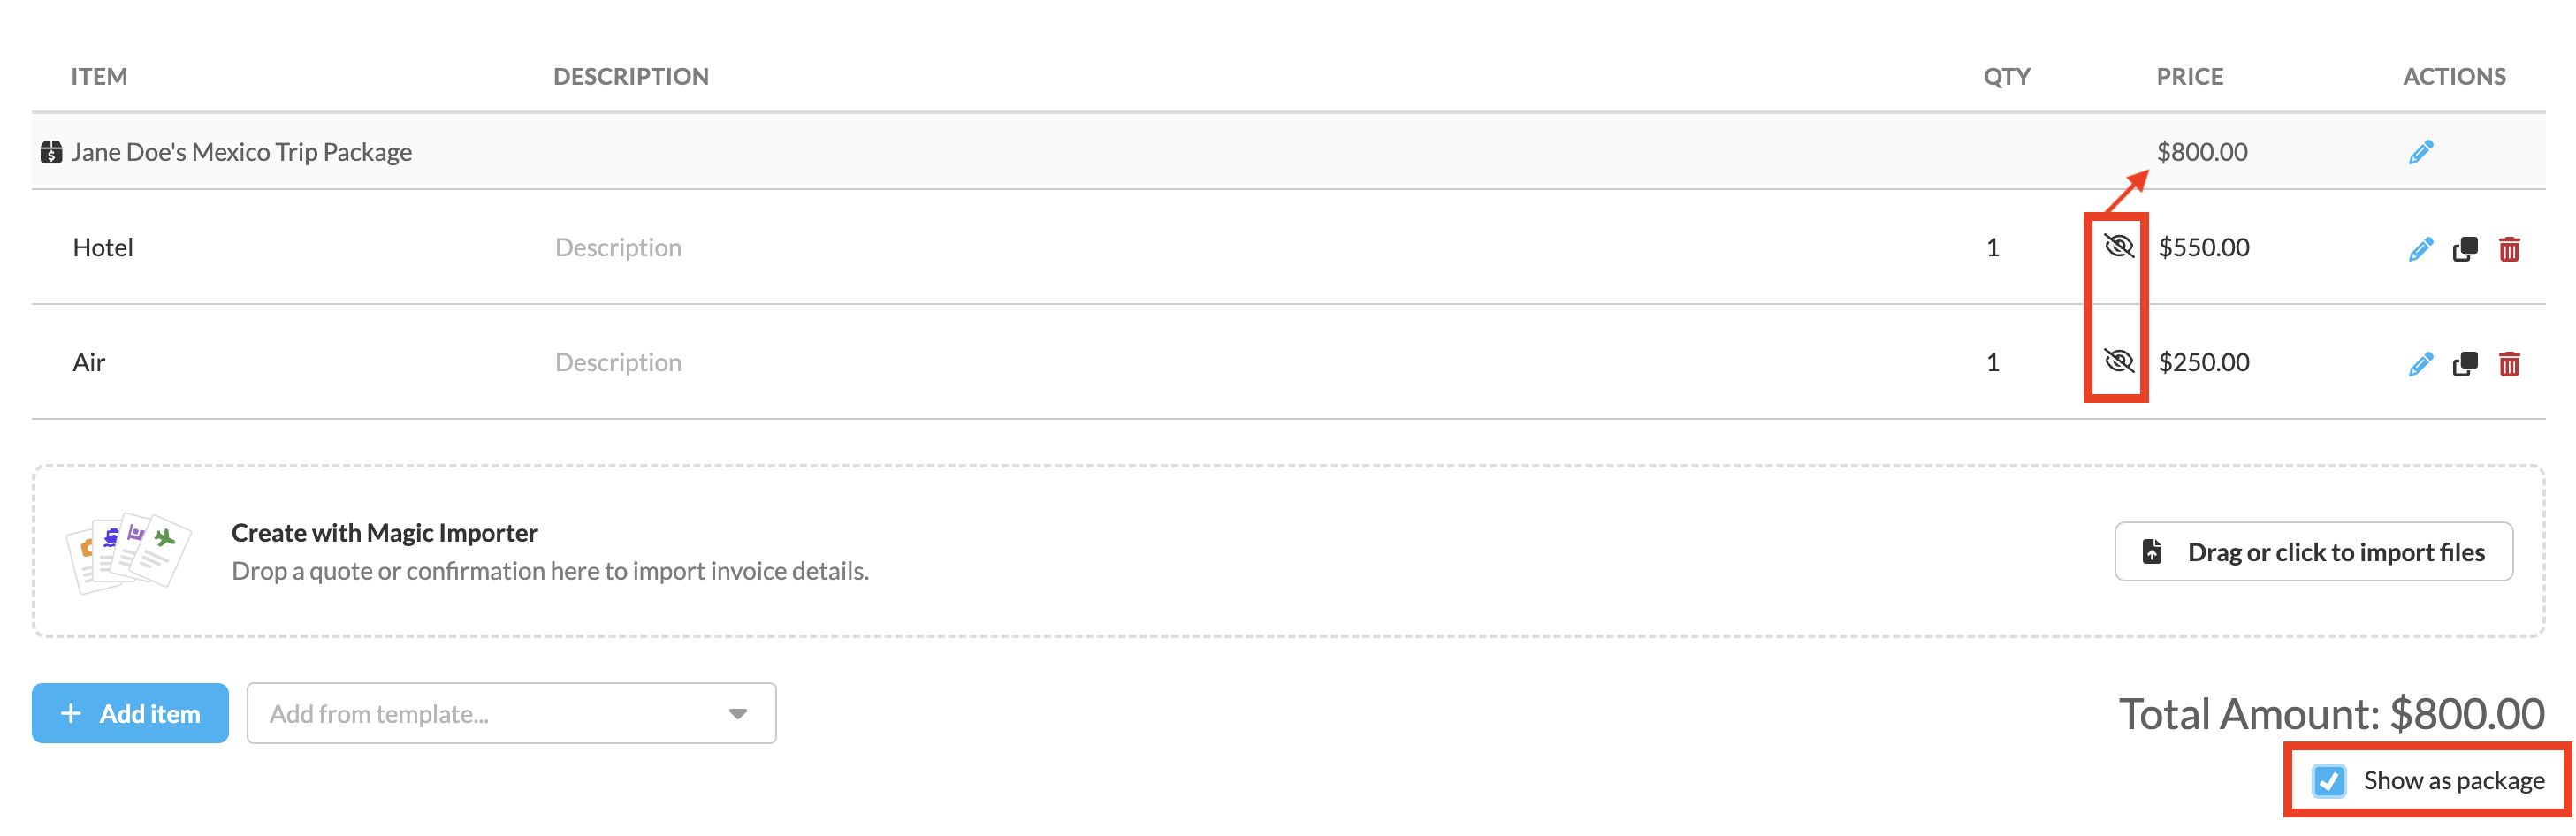
Task: Click the Hotel item name
Action: 103,248
